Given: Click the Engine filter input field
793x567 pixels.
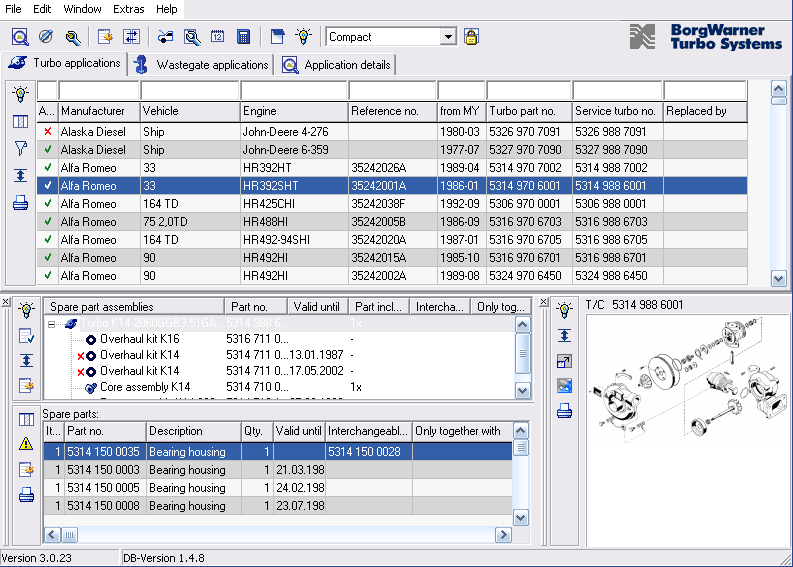Looking at the screenshot, I should click(x=294, y=91).
